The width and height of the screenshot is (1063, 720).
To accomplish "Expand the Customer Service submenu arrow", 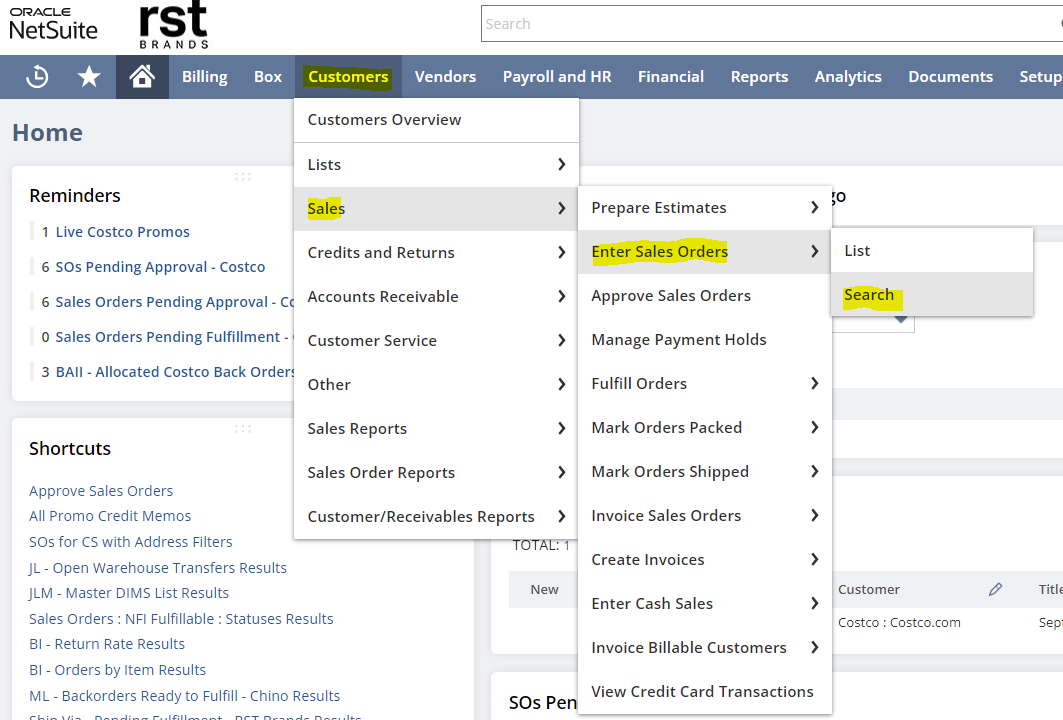I will click(x=561, y=340).
